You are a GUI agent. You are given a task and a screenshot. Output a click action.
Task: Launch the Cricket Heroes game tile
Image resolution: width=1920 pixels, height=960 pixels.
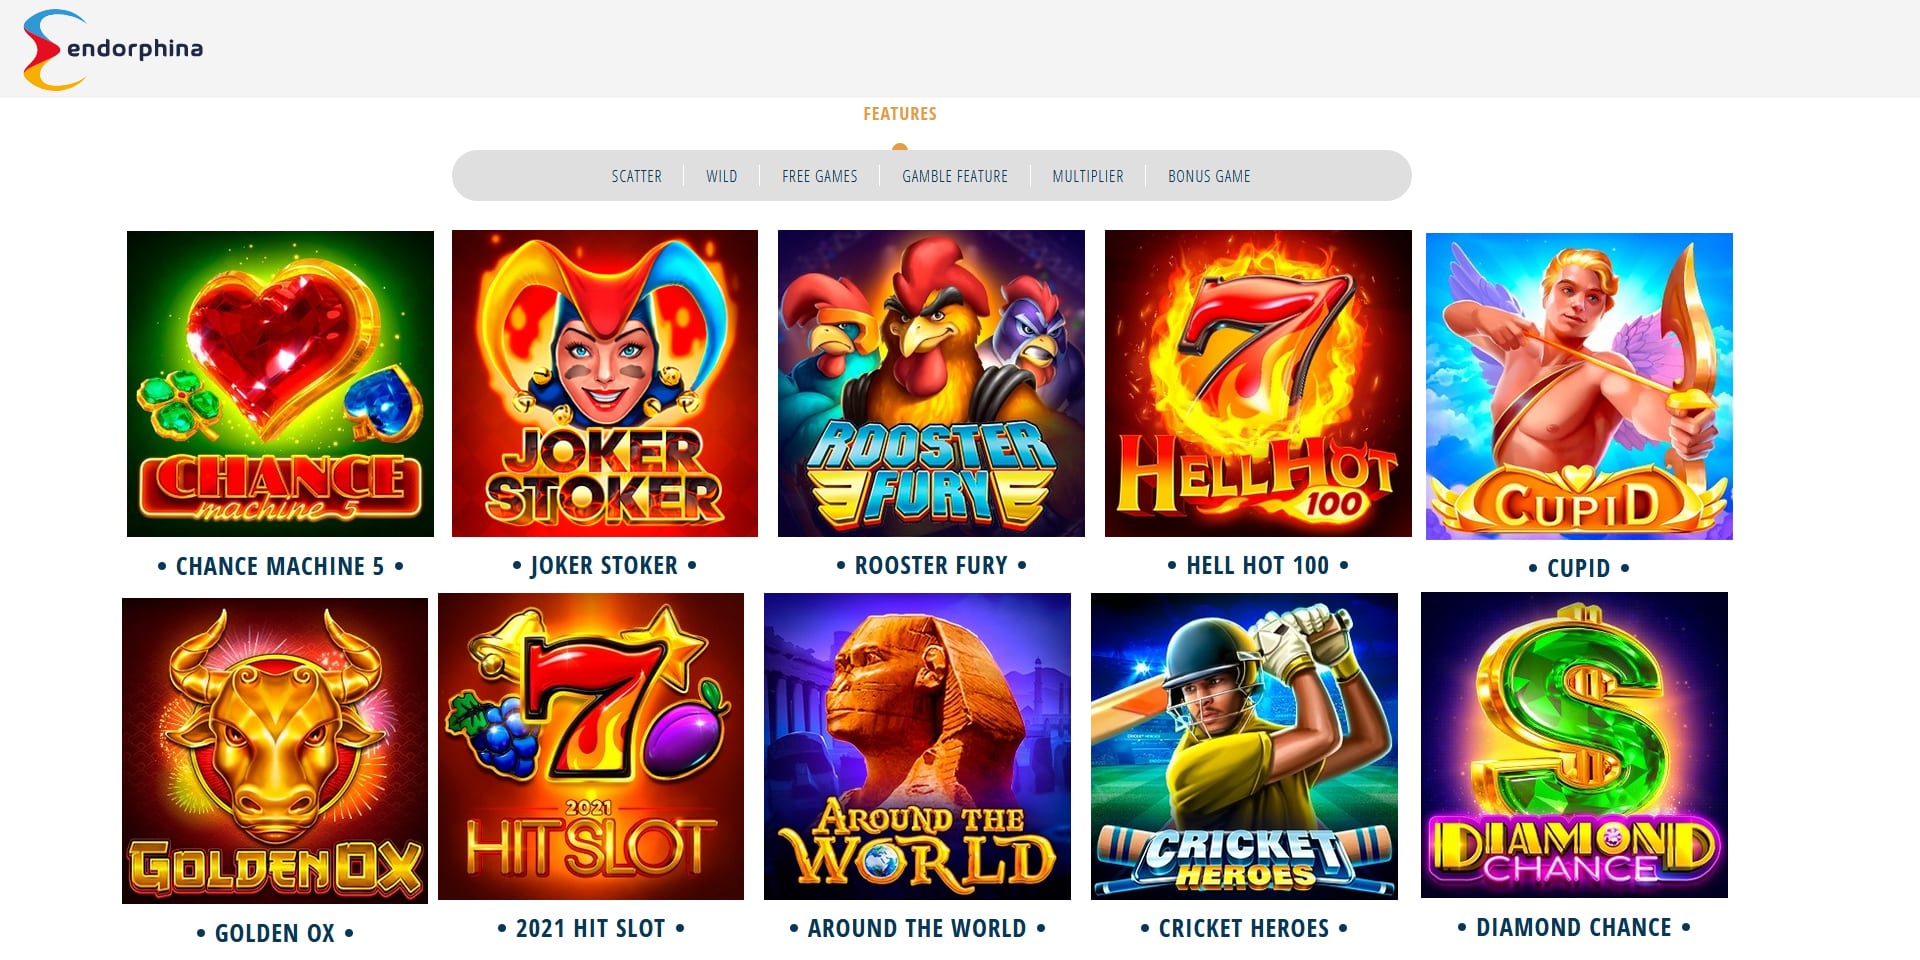1244,747
